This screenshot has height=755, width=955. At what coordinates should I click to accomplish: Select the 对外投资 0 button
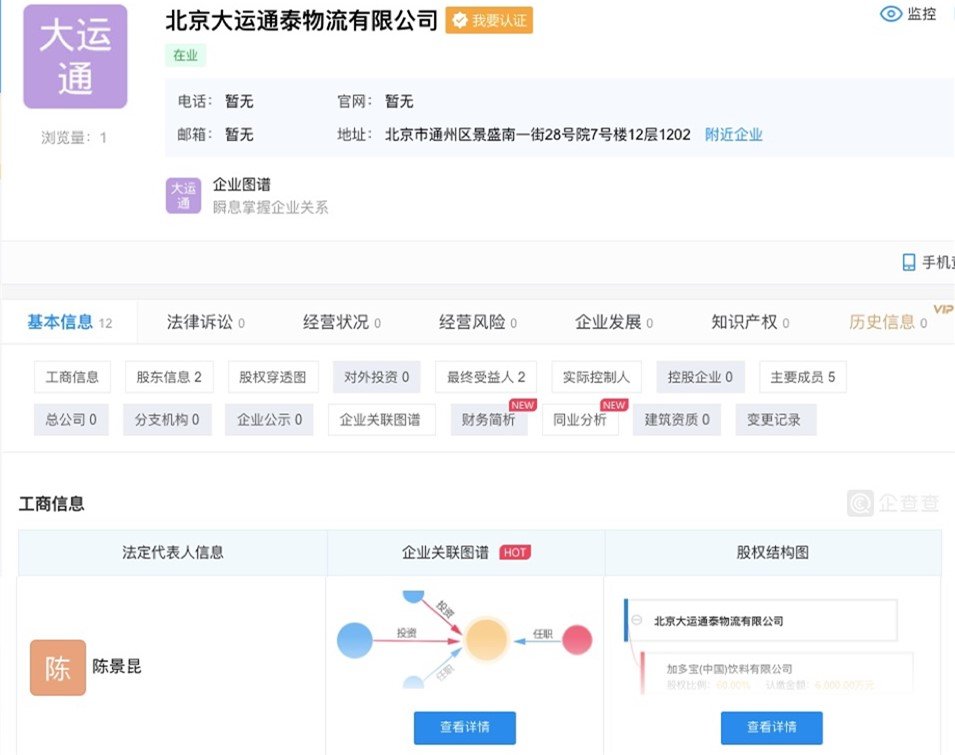(x=376, y=377)
